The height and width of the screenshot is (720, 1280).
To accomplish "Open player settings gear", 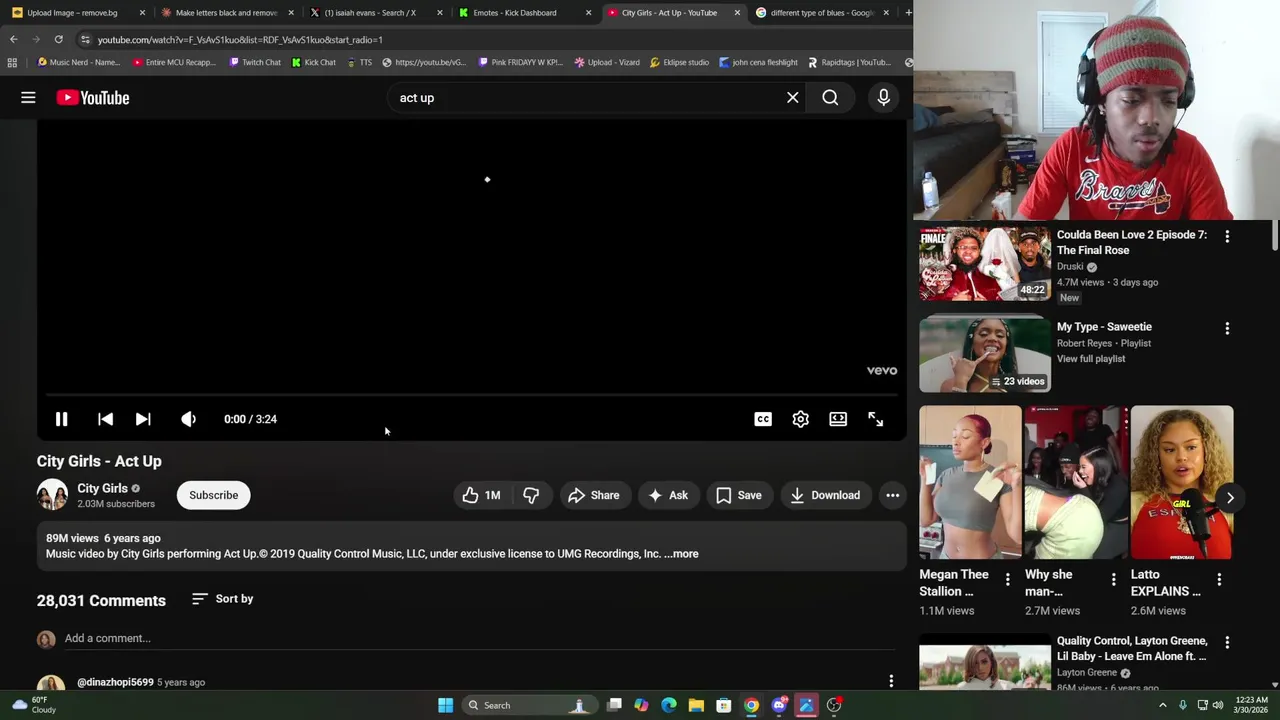I will [800, 419].
